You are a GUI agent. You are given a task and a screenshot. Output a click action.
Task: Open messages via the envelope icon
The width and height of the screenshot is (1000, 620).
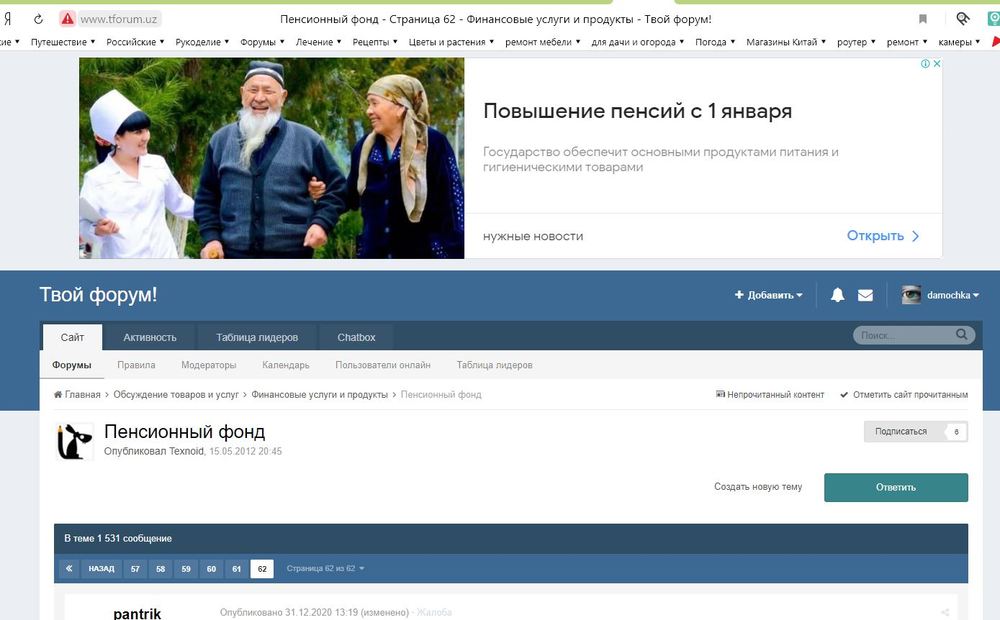coord(865,295)
